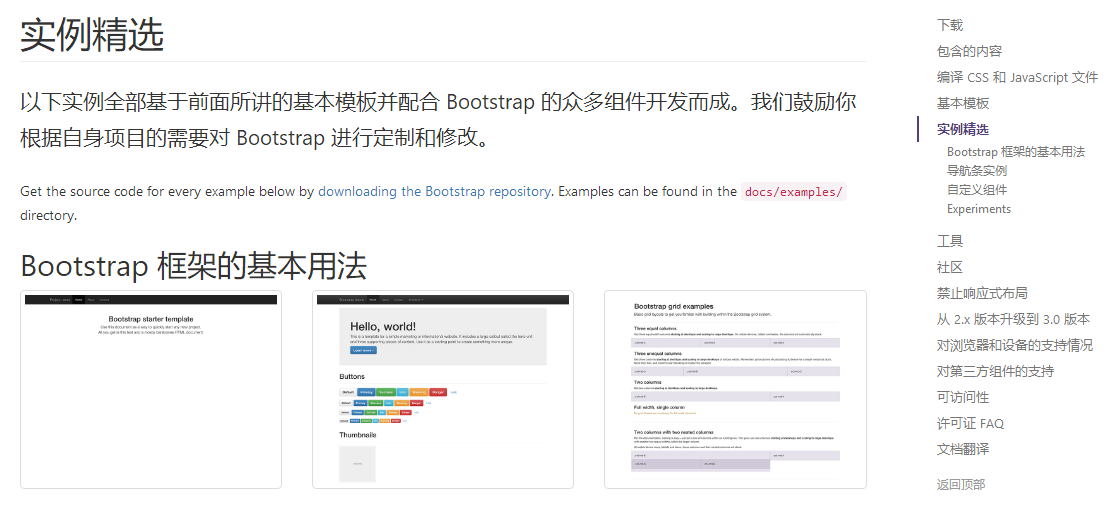
Task: Click the 实例精选 page heading
Action: point(92,34)
